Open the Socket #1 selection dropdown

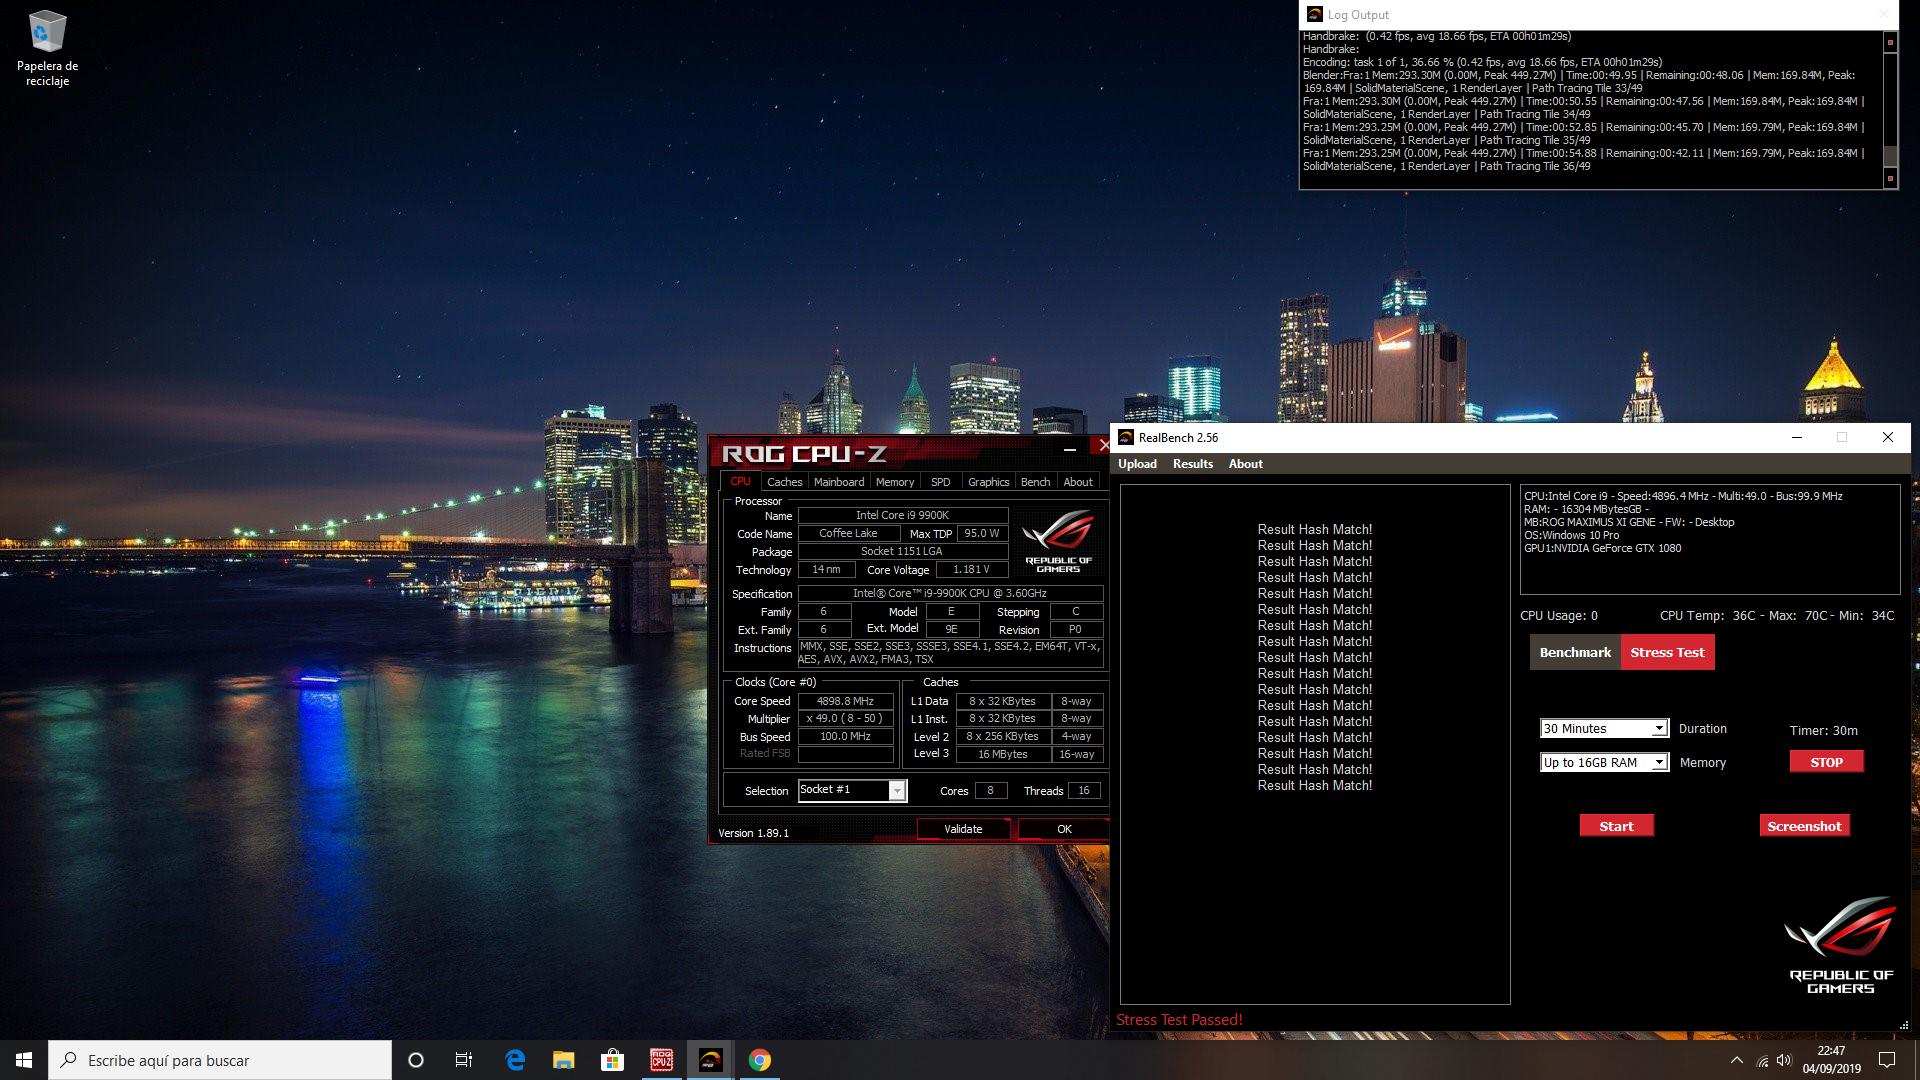click(x=897, y=791)
